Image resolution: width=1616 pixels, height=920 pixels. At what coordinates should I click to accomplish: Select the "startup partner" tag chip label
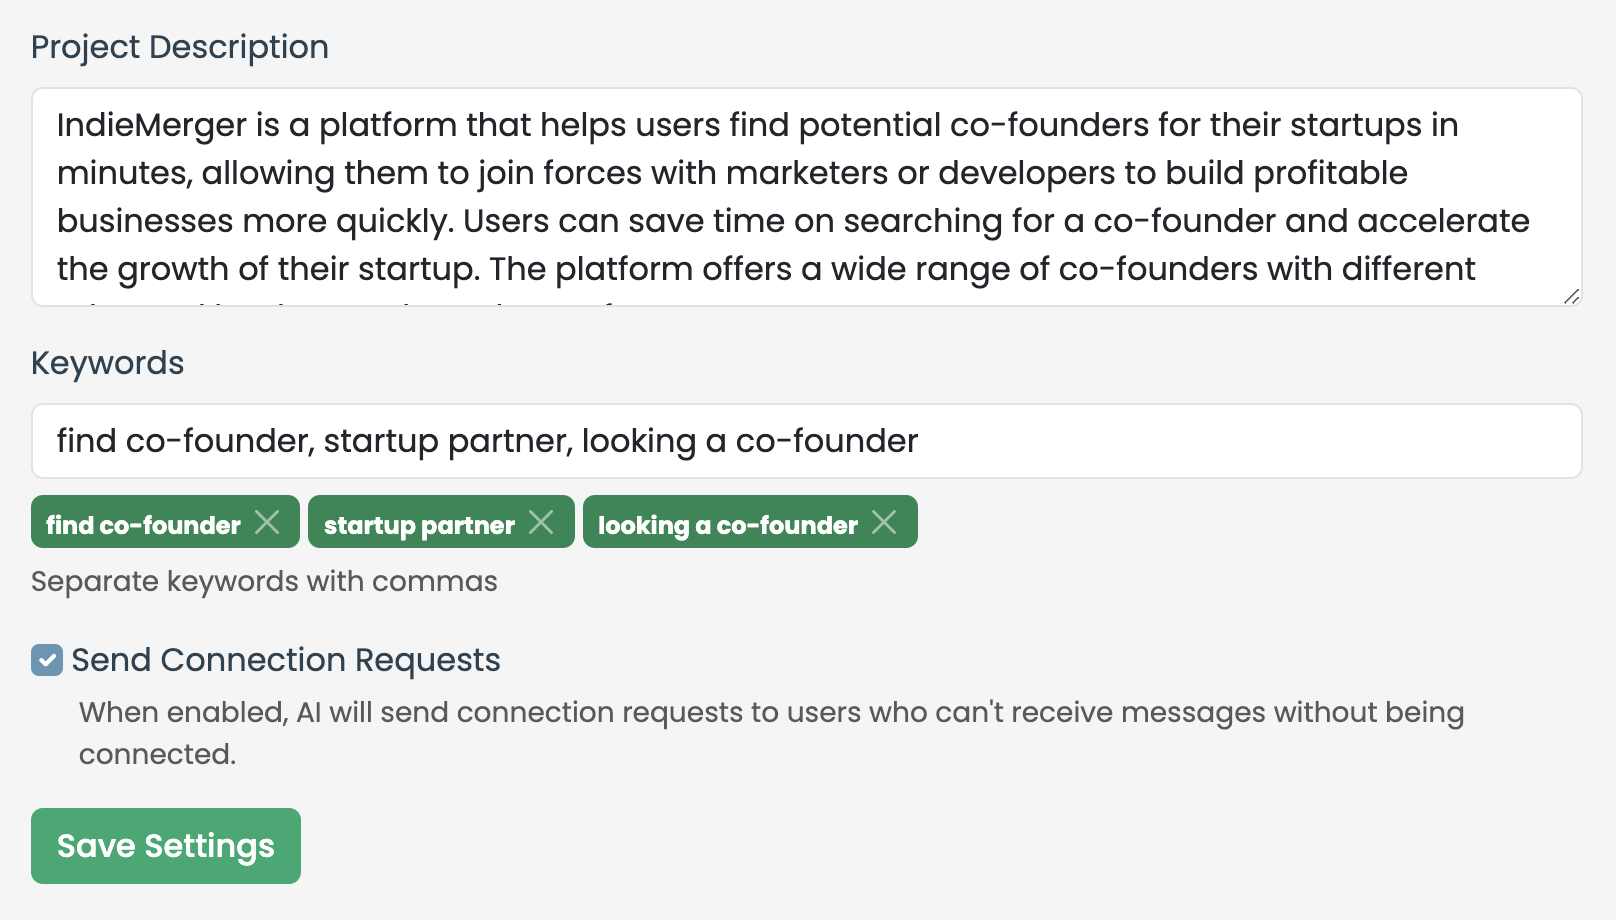(419, 525)
